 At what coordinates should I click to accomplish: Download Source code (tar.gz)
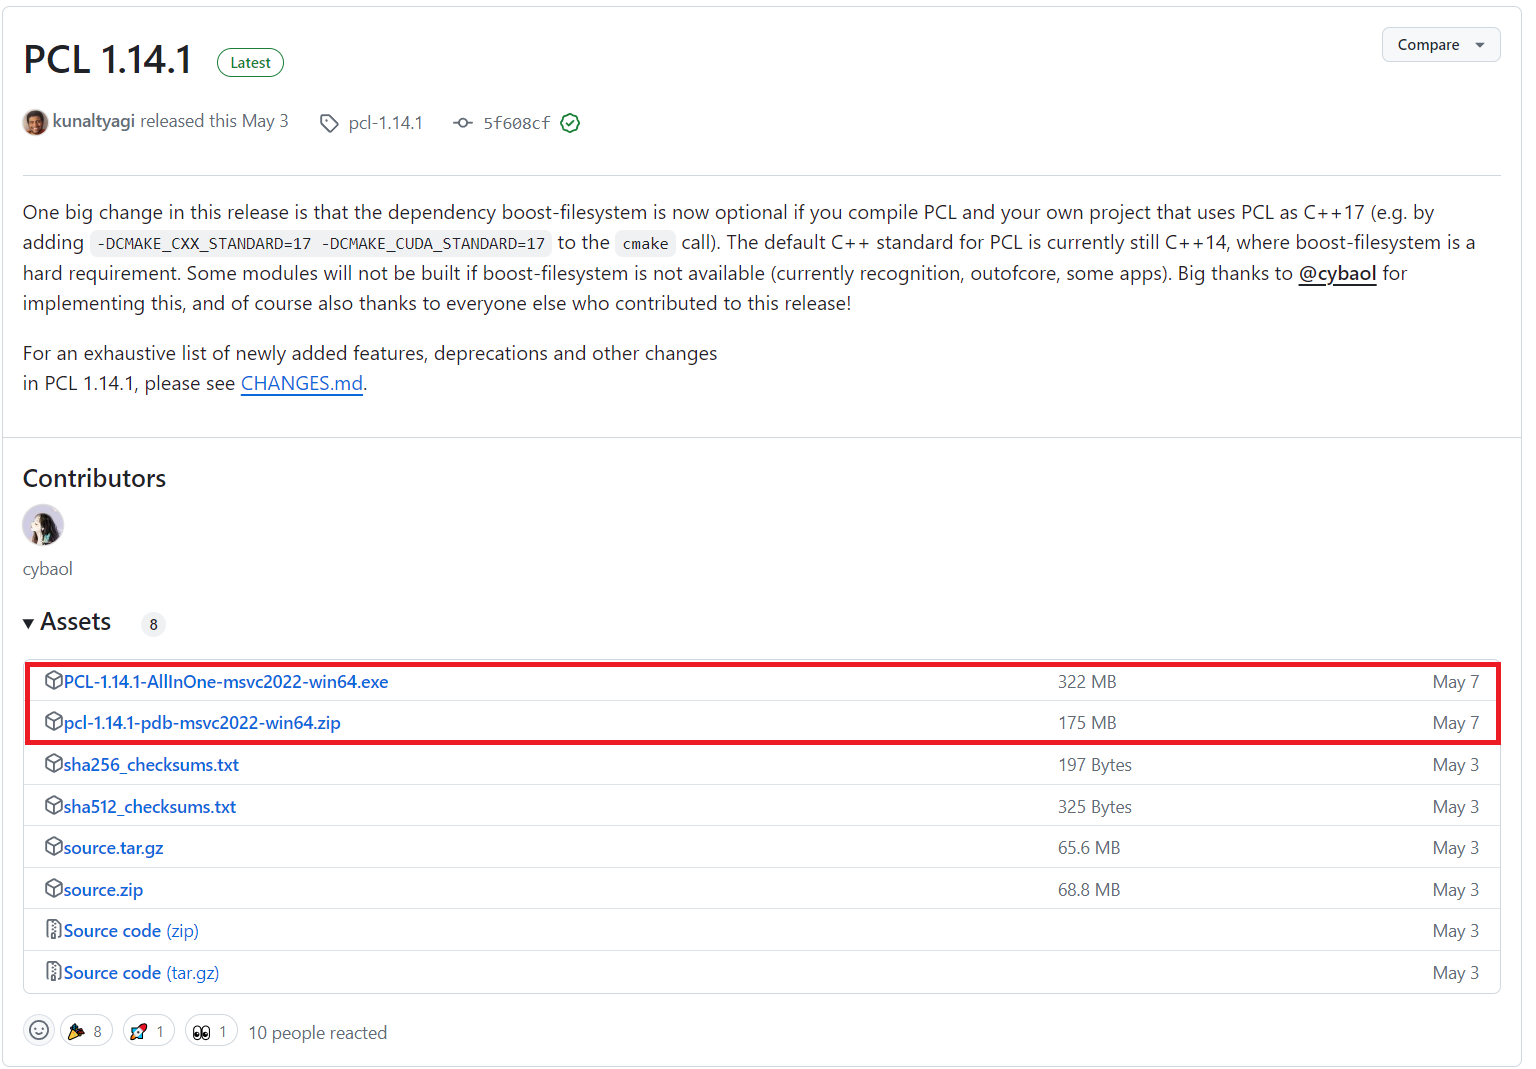click(x=141, y=973)
